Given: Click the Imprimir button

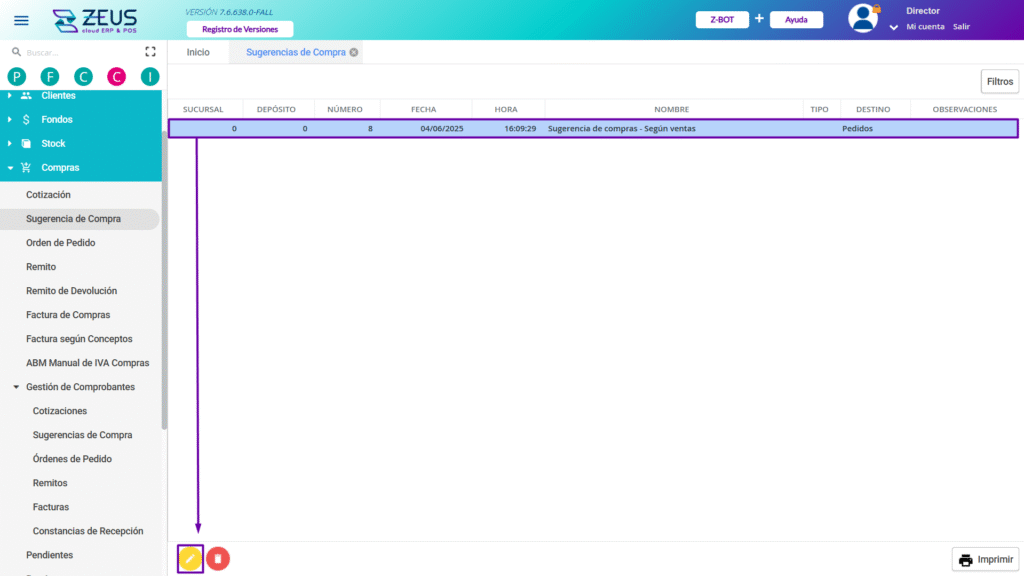Looking at the screenshot, I should point(985,560).
